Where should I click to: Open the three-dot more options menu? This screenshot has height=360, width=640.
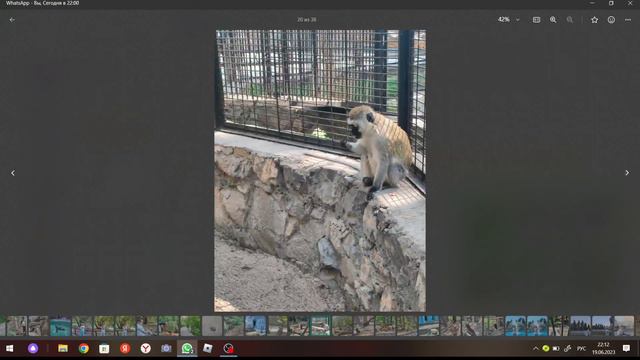[628, 20]
